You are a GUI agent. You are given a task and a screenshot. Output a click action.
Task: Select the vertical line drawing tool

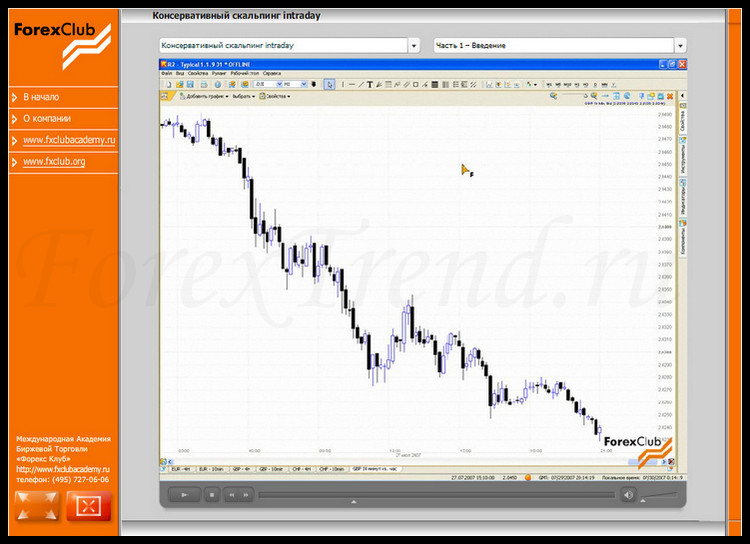click(342, 84)
